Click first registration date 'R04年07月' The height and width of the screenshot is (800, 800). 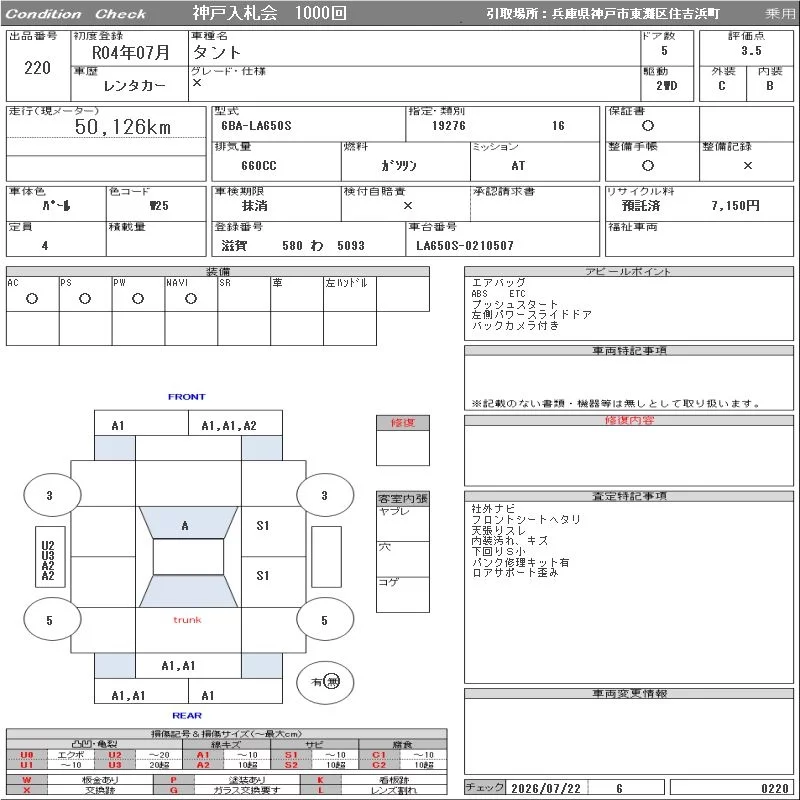pos(130,53)
